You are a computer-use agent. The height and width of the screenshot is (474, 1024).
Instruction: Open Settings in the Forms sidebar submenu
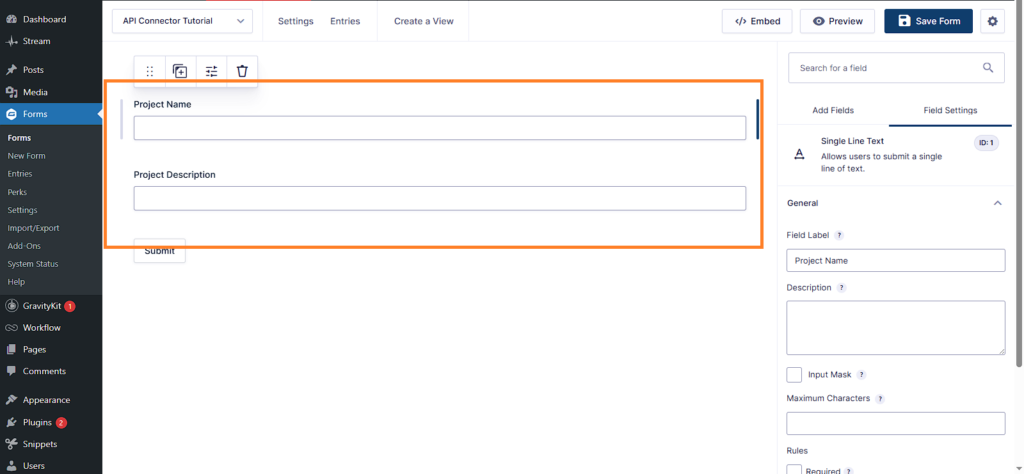tap(22, 210)
